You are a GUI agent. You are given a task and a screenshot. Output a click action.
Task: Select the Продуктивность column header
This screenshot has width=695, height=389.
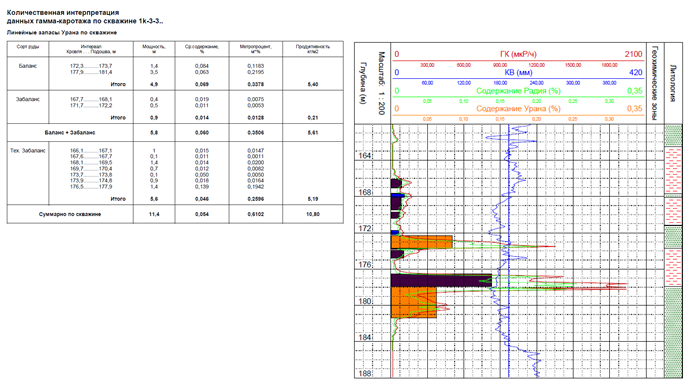click(x=313, y=49)
